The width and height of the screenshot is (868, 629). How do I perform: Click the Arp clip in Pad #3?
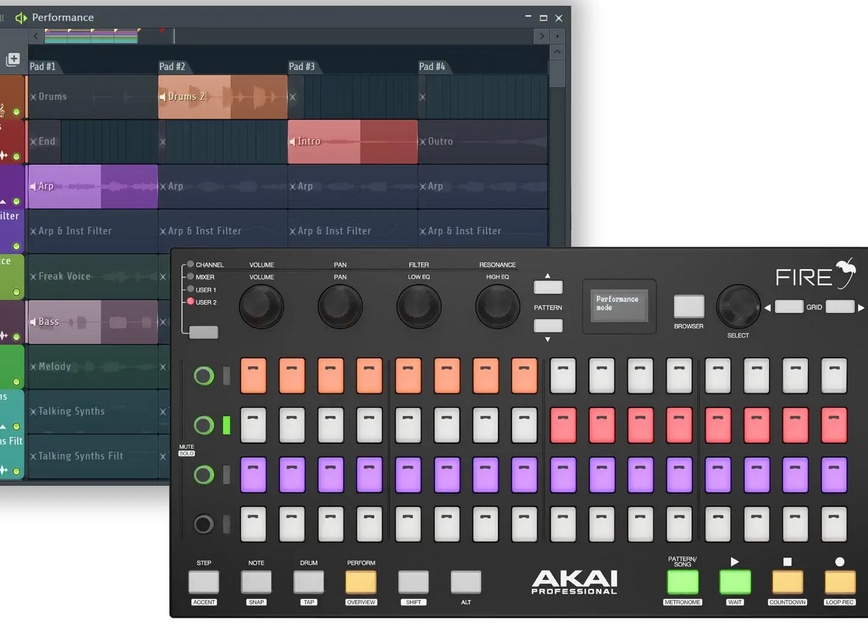click(x=353, y=187)
